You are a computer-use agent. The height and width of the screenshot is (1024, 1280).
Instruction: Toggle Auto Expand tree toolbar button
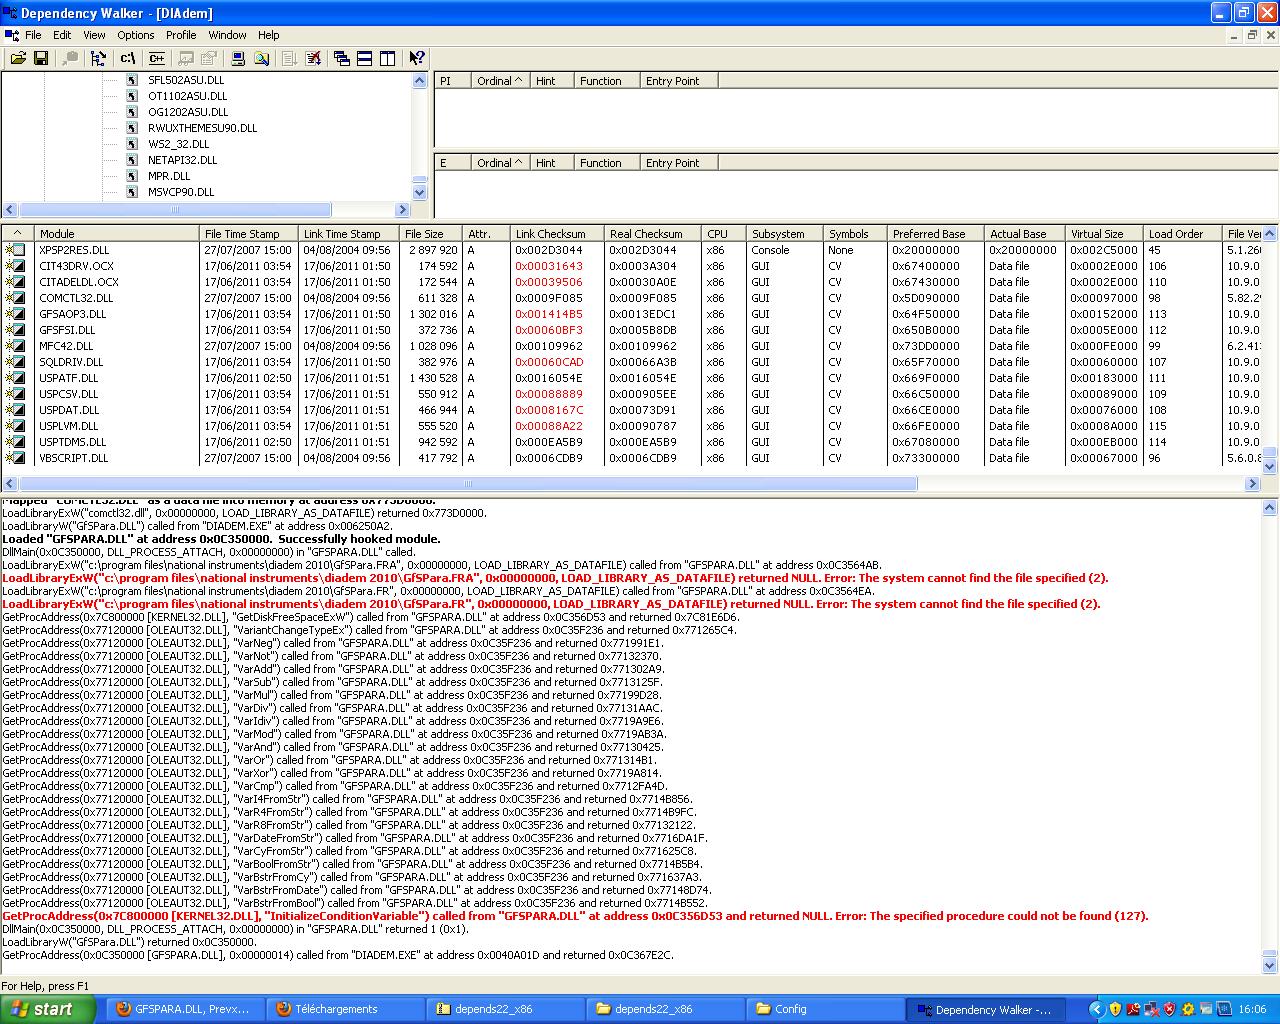point(99,59)
